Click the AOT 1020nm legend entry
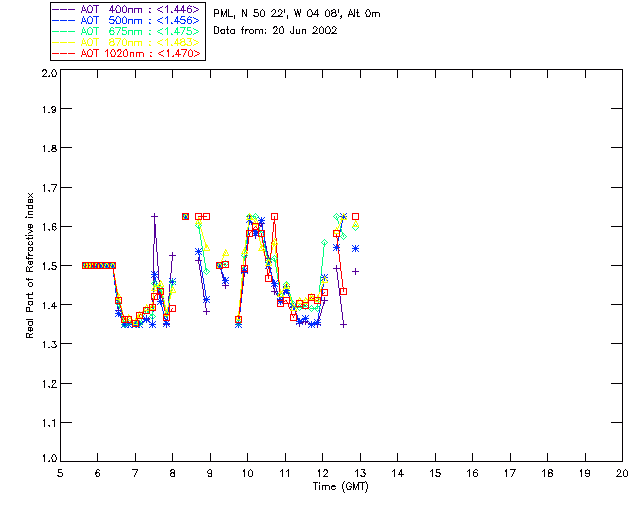Viewport: 640px width, 512px height. [x=126, y=53]
